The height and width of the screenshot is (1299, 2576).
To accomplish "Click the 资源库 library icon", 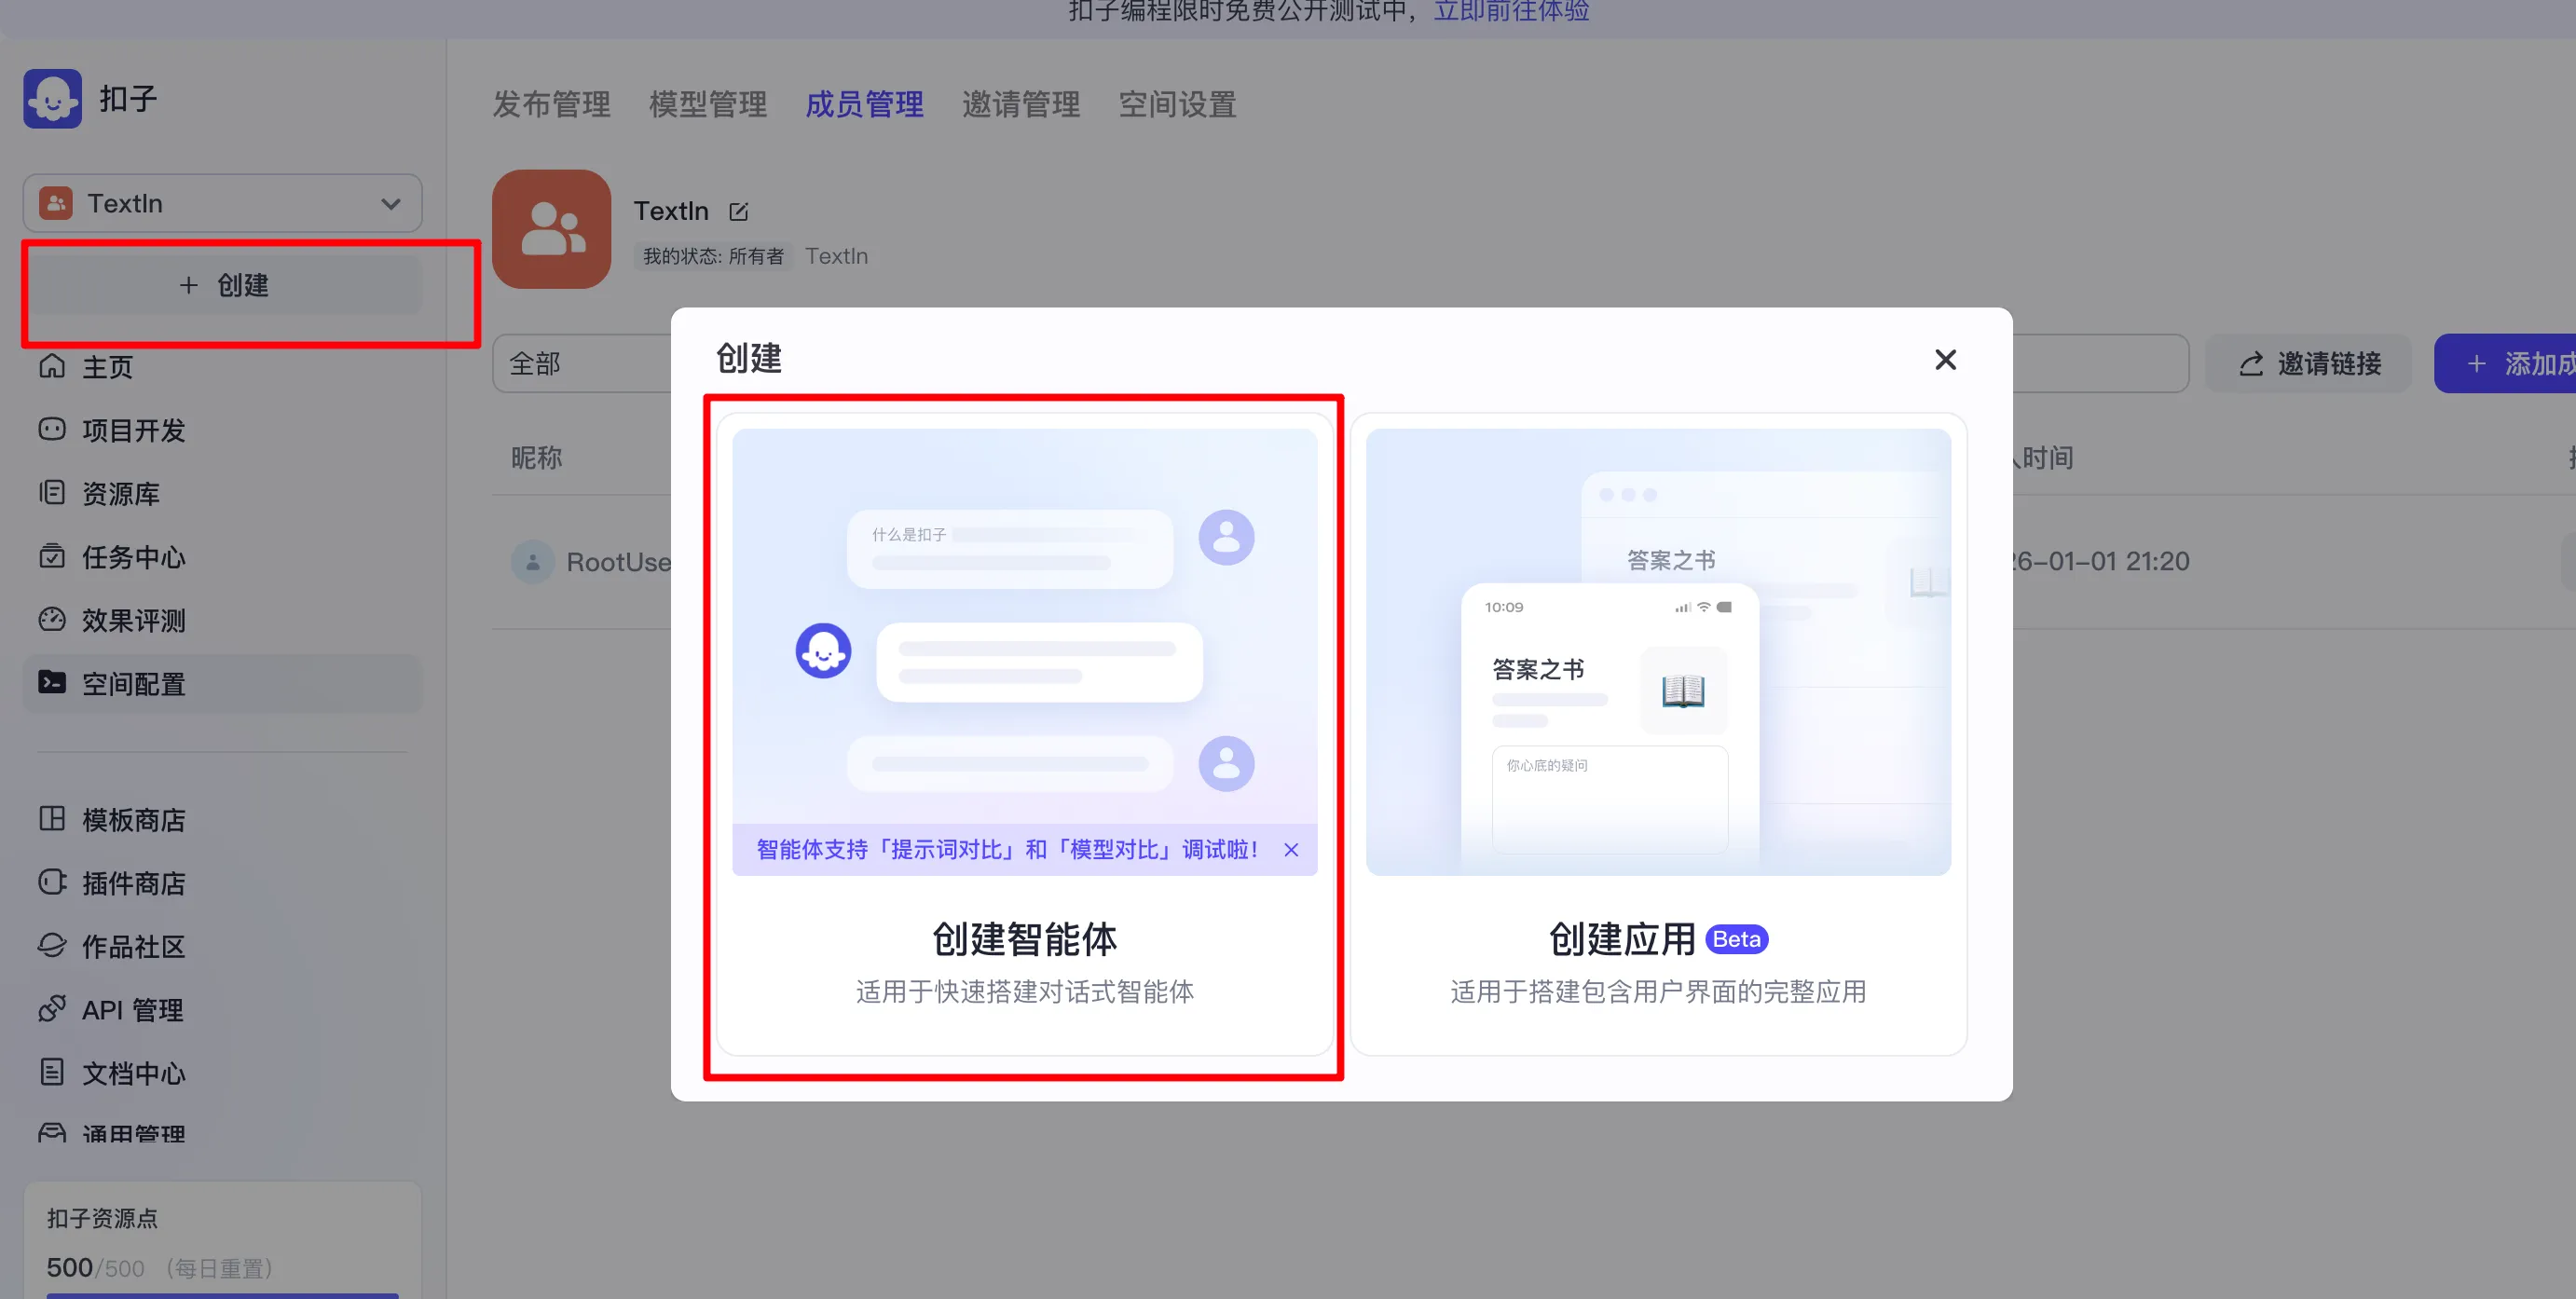I will (52, 492).
